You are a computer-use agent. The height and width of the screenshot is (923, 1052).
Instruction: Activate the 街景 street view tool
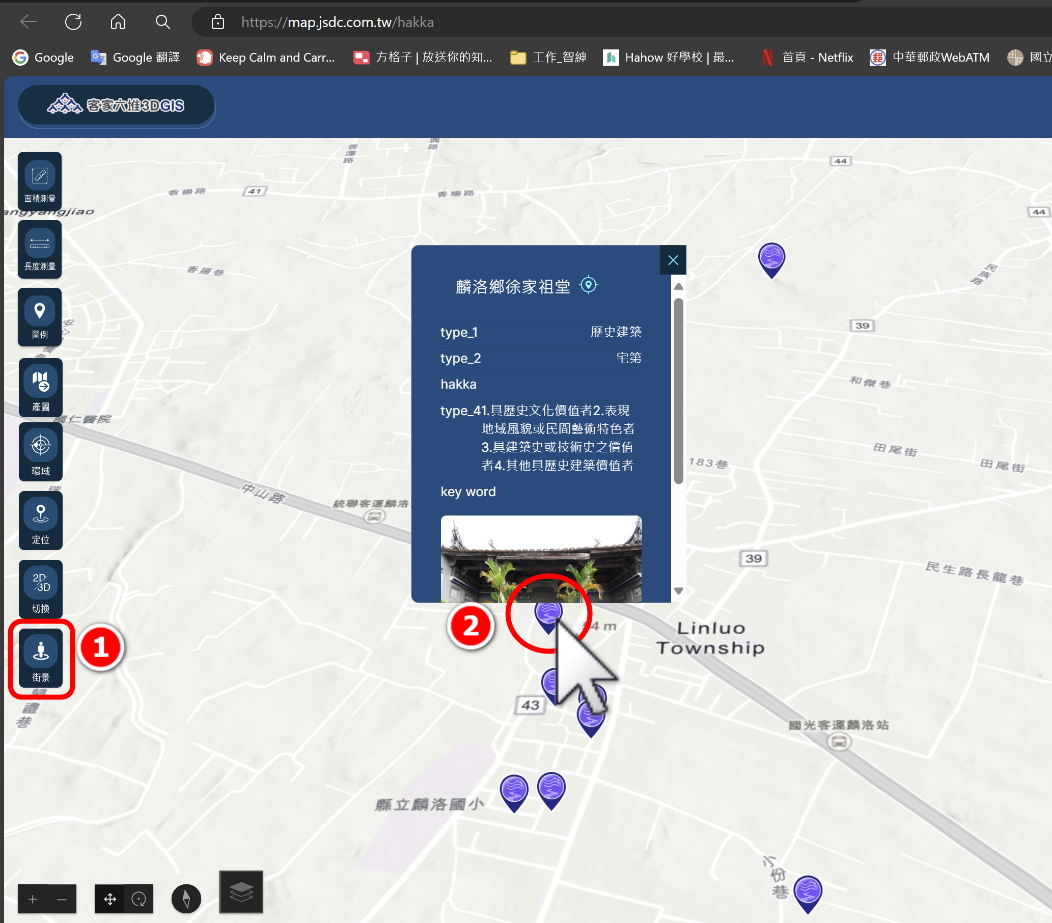pyautogui.click(x=40, y=659)
